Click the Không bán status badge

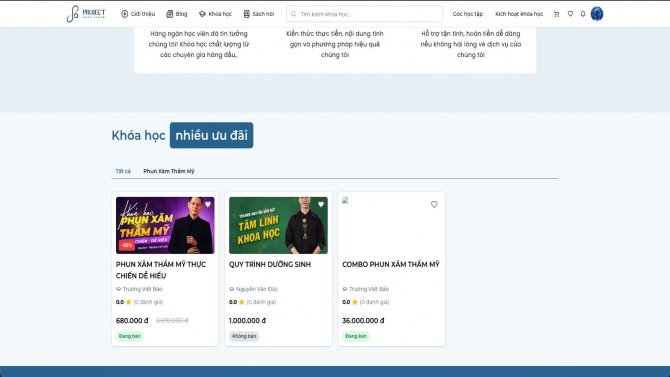pyautogui.click(x=244, y=336)
